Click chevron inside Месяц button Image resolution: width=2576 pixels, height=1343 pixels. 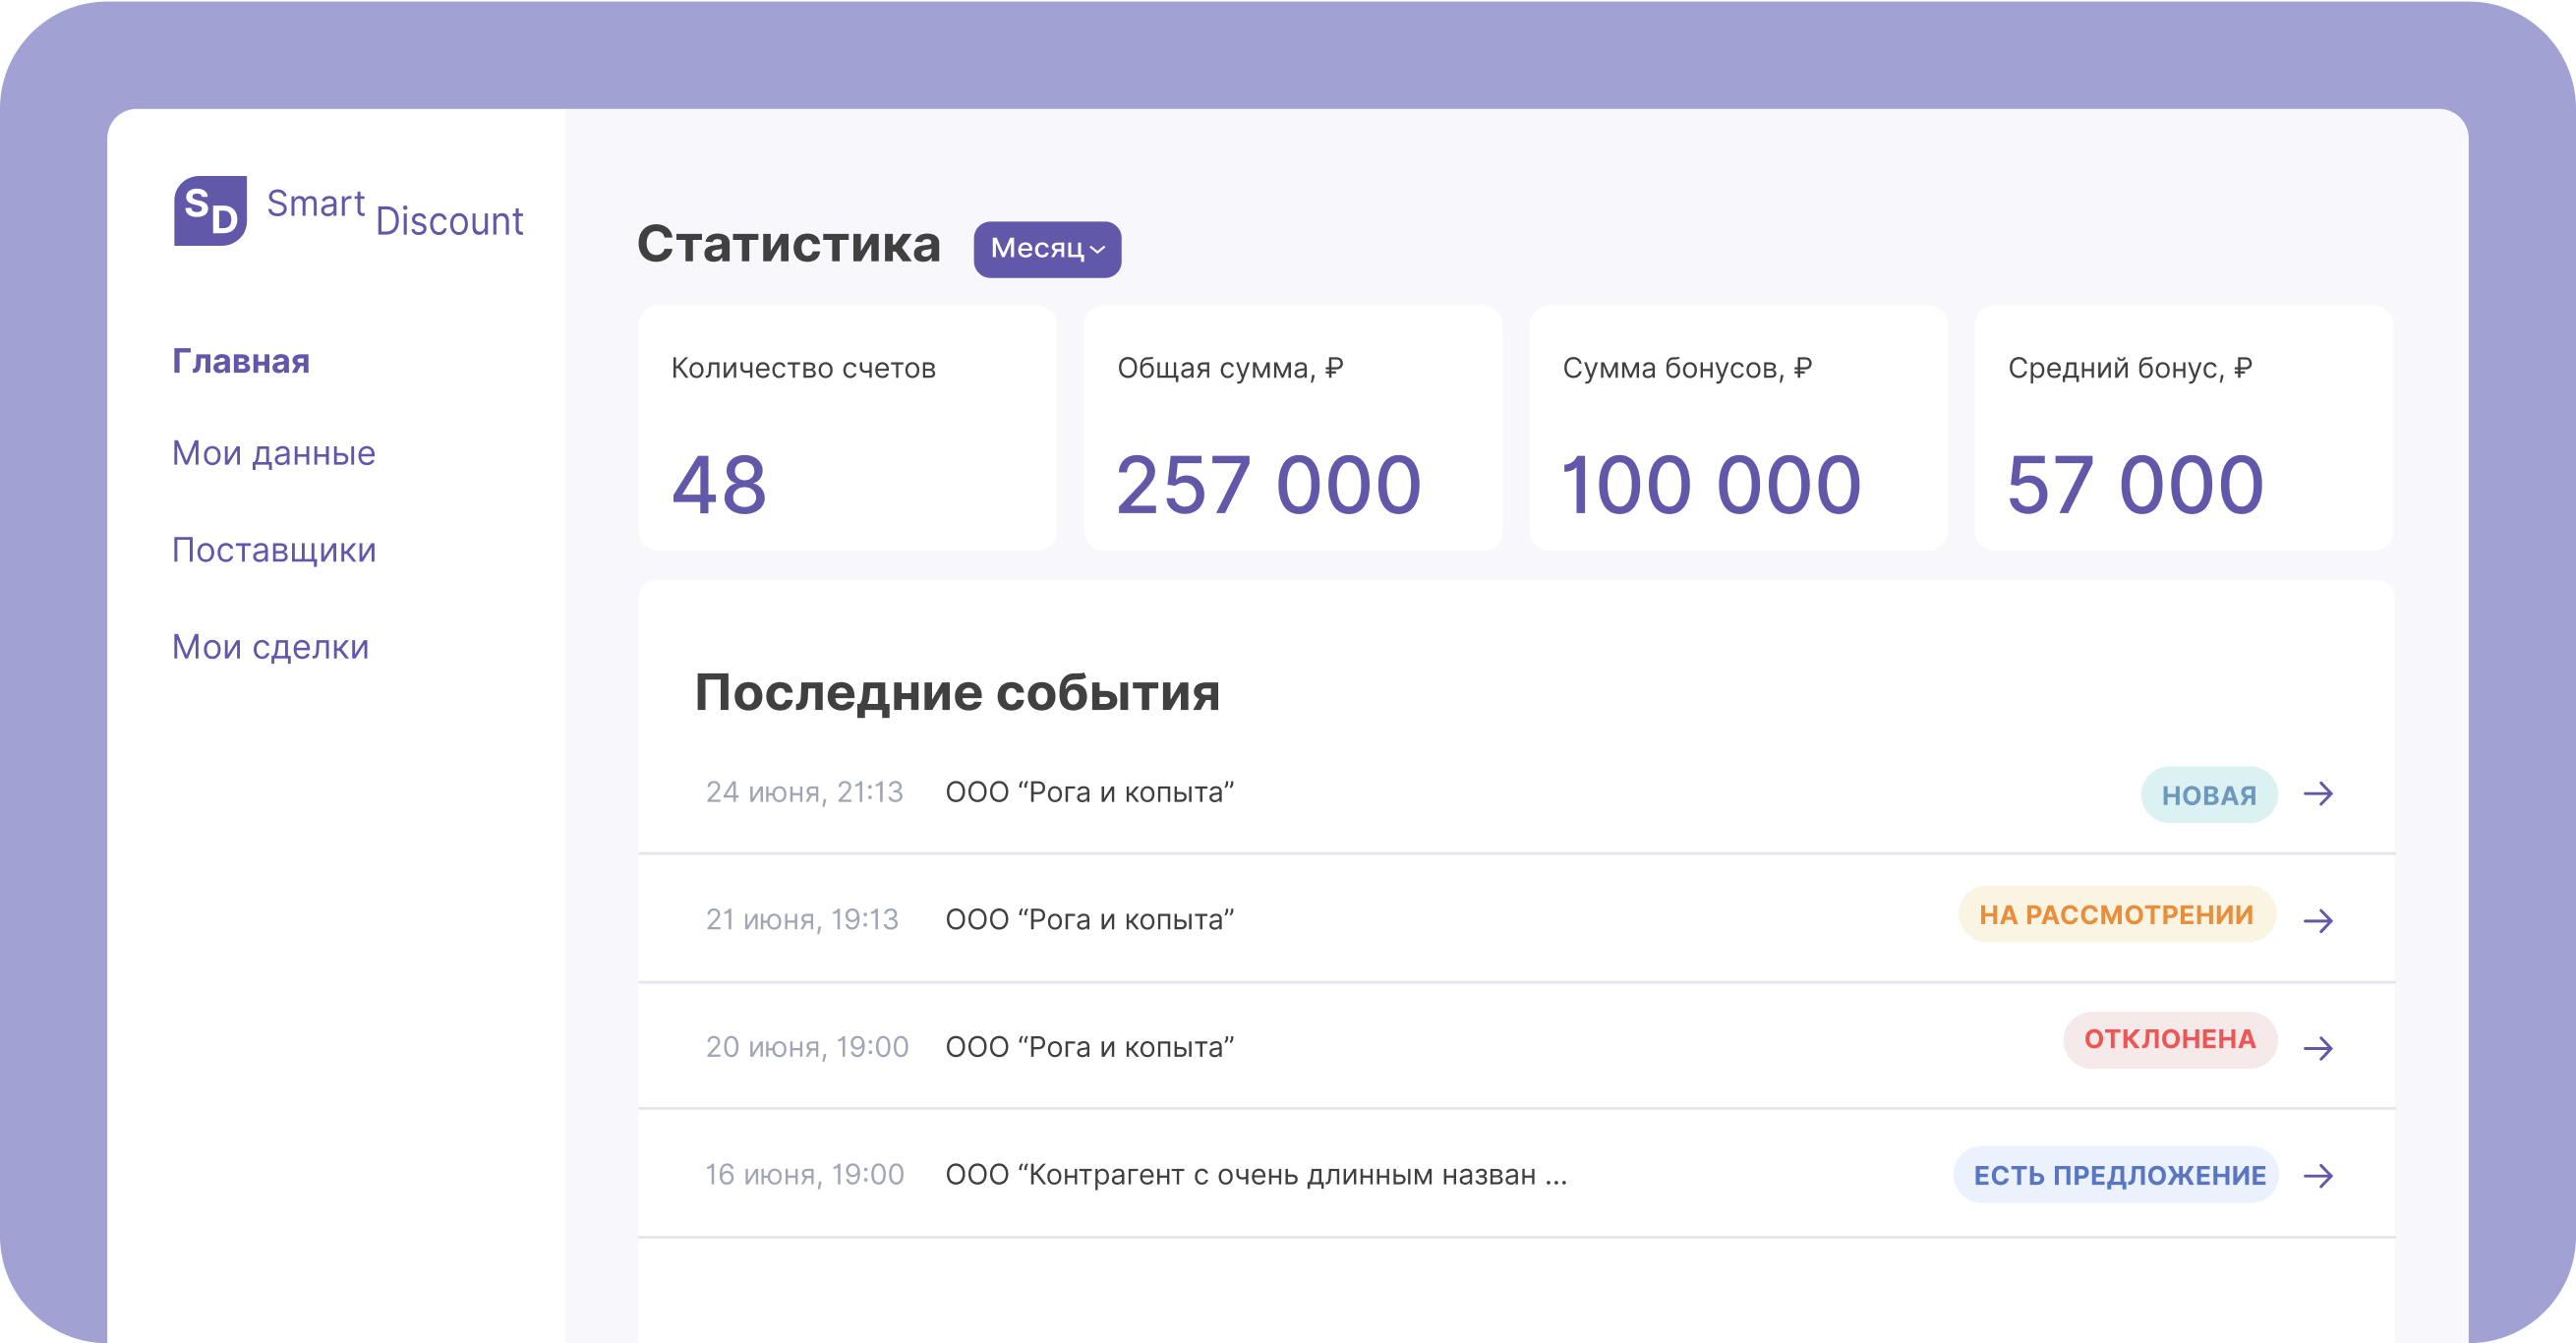[1098, 250]
